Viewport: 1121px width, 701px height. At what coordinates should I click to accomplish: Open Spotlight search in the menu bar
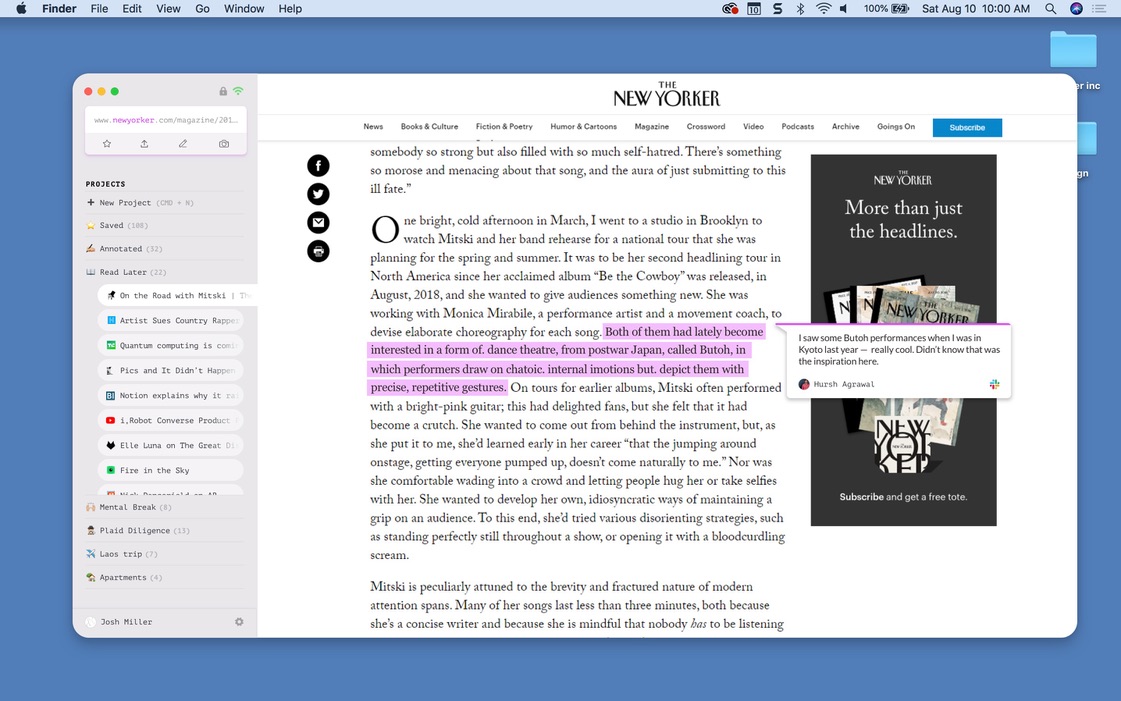click(1050, 9)
